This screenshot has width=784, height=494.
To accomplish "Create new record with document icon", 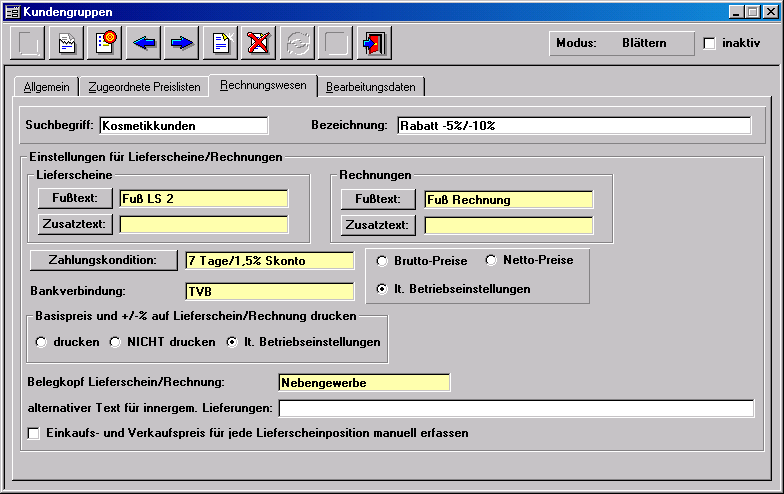I will [220, 43].
